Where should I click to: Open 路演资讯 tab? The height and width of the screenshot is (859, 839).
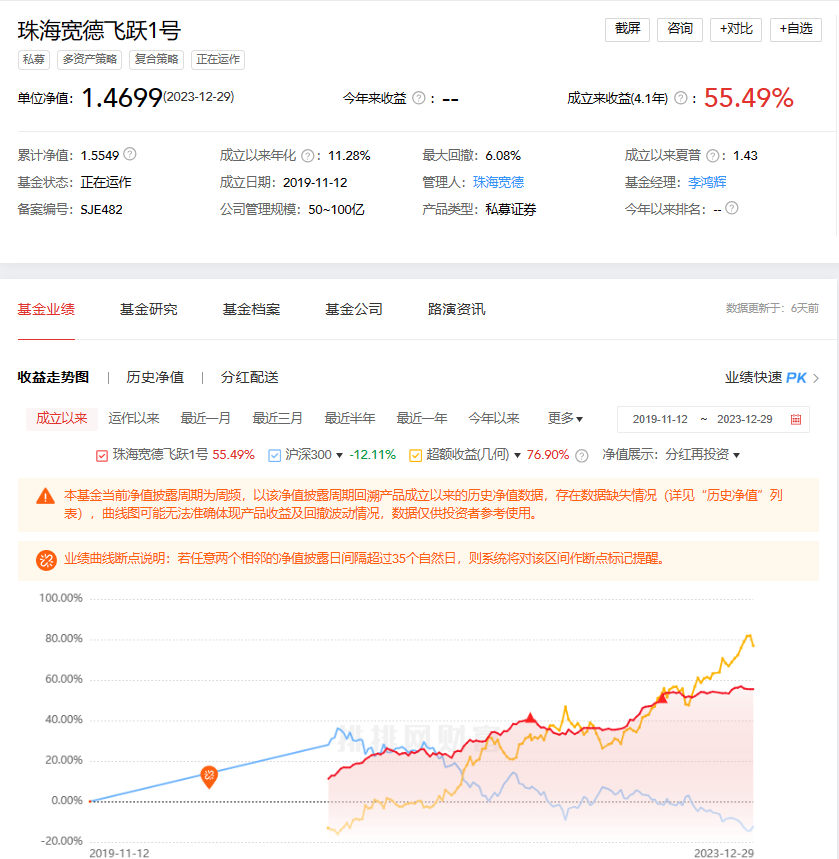point(456,310)
